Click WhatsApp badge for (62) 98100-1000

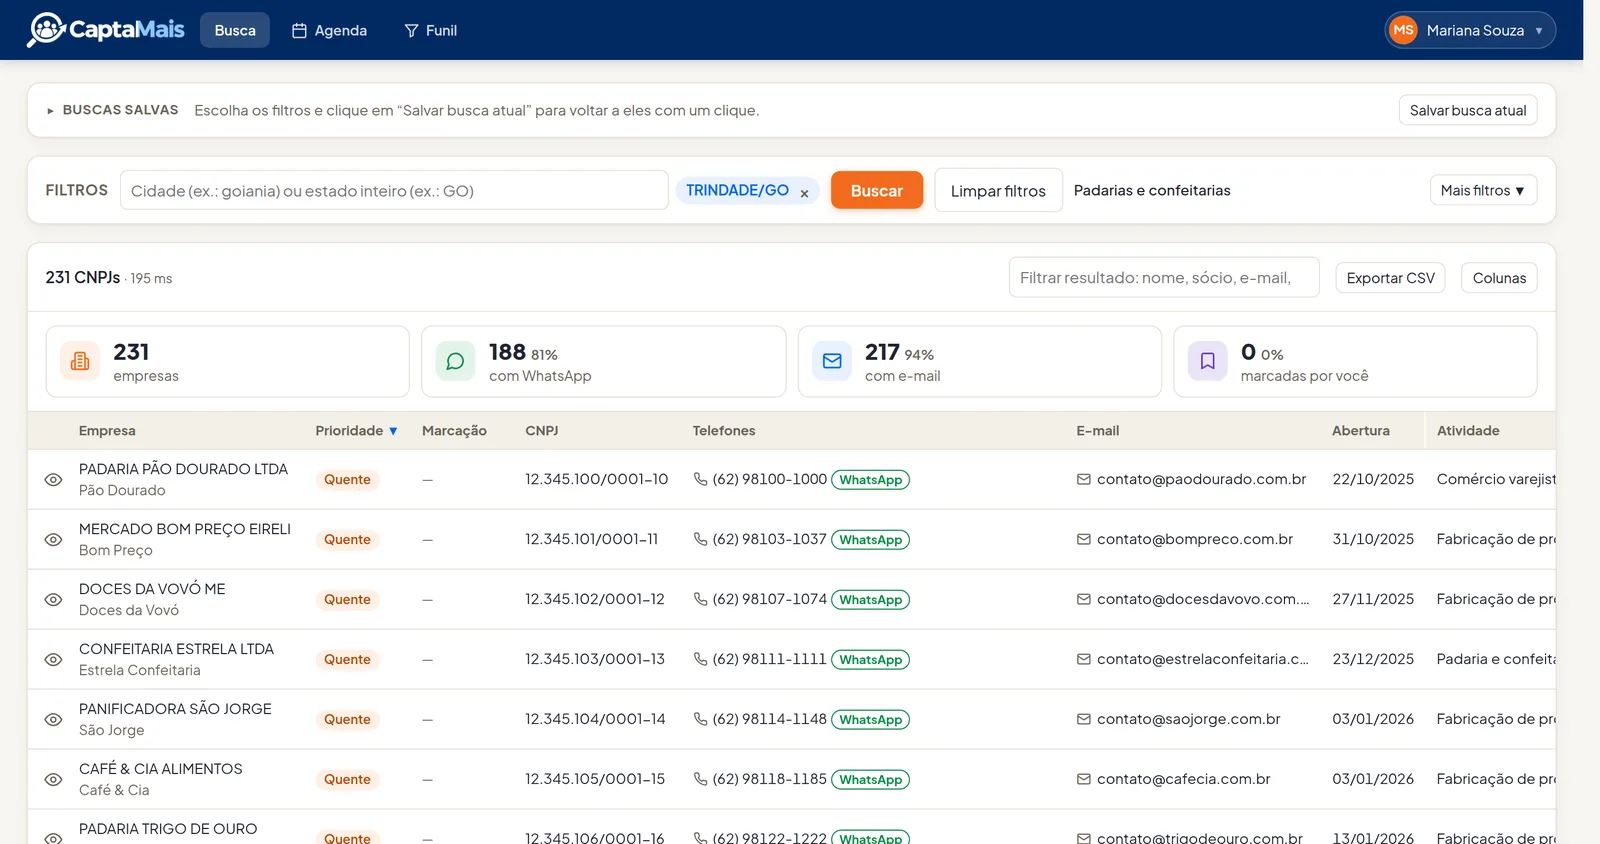(x=870, y=480)
